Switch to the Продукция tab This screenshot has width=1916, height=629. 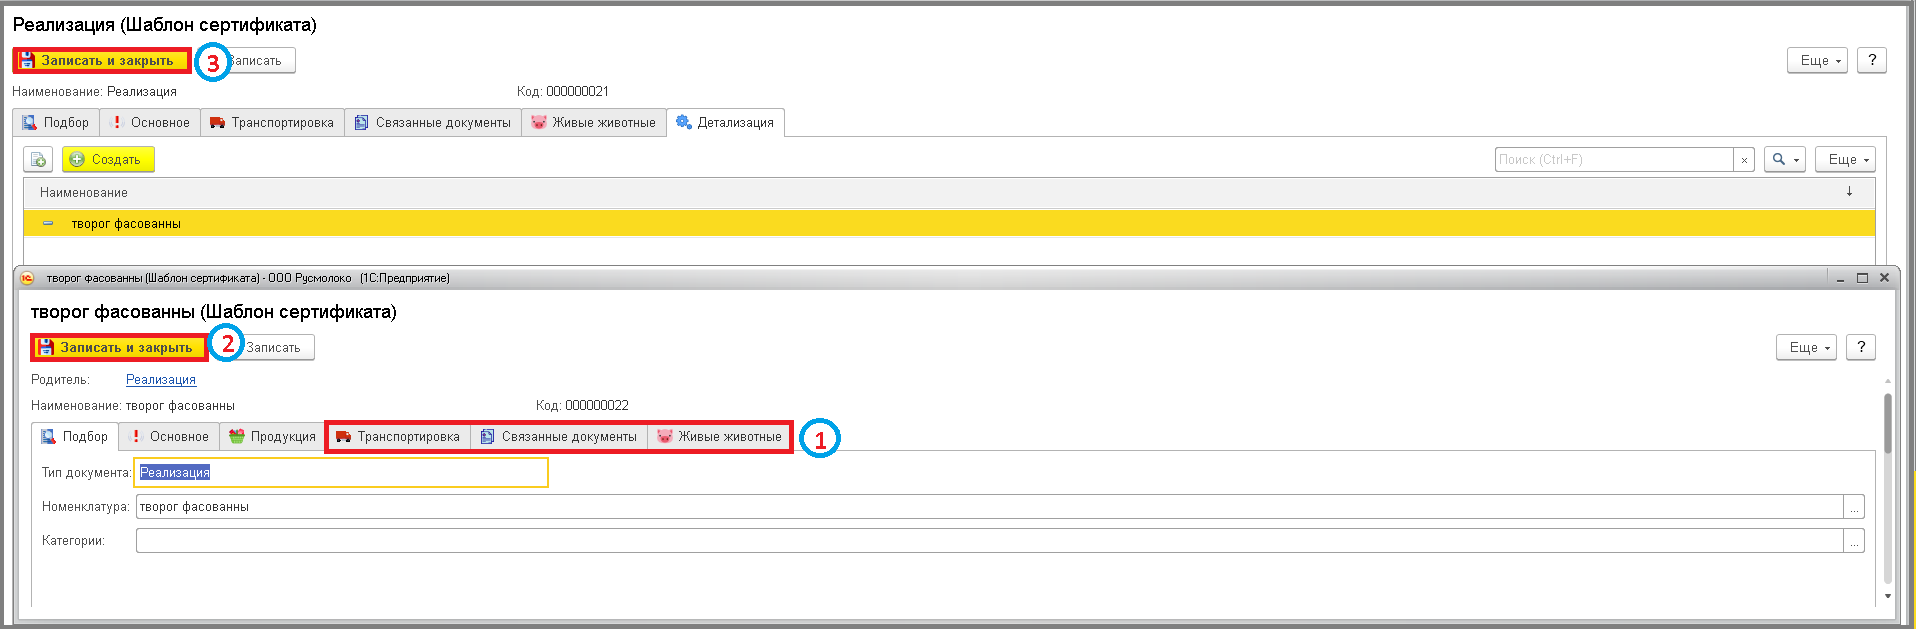click(272, 437)
